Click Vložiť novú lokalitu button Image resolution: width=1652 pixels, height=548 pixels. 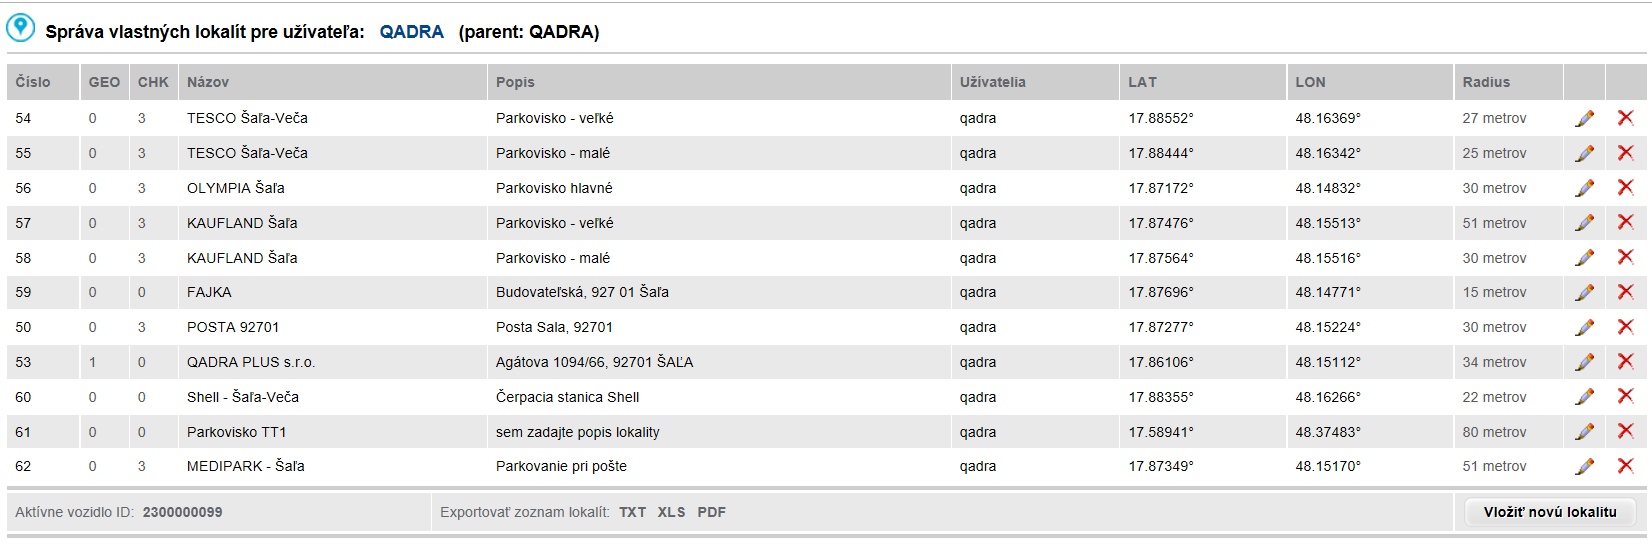pyautogui.click(x=1550, y=512)
